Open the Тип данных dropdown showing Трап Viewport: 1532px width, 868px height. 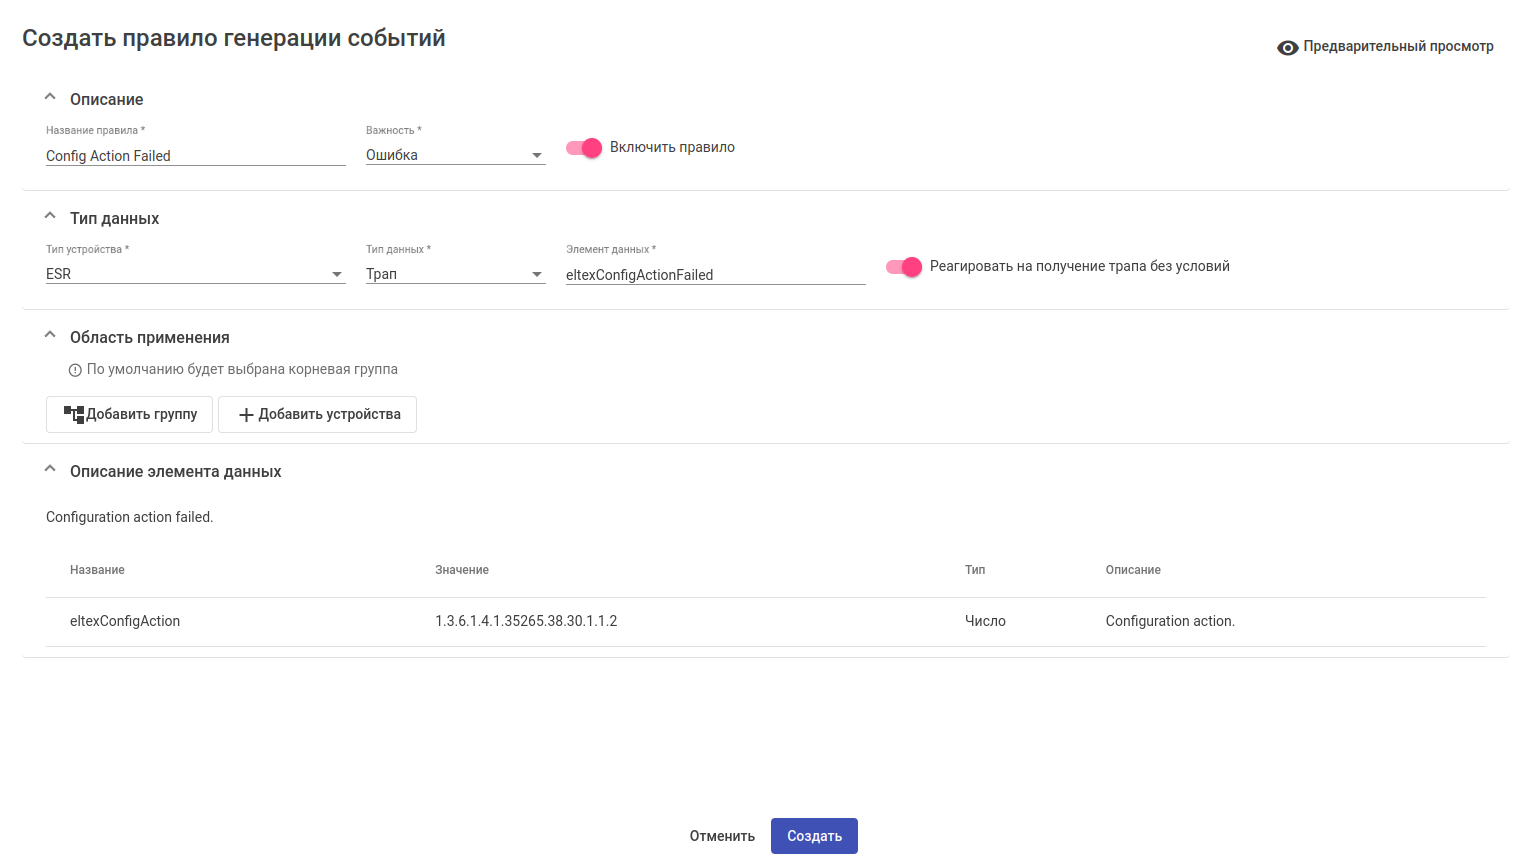[455, 274]
